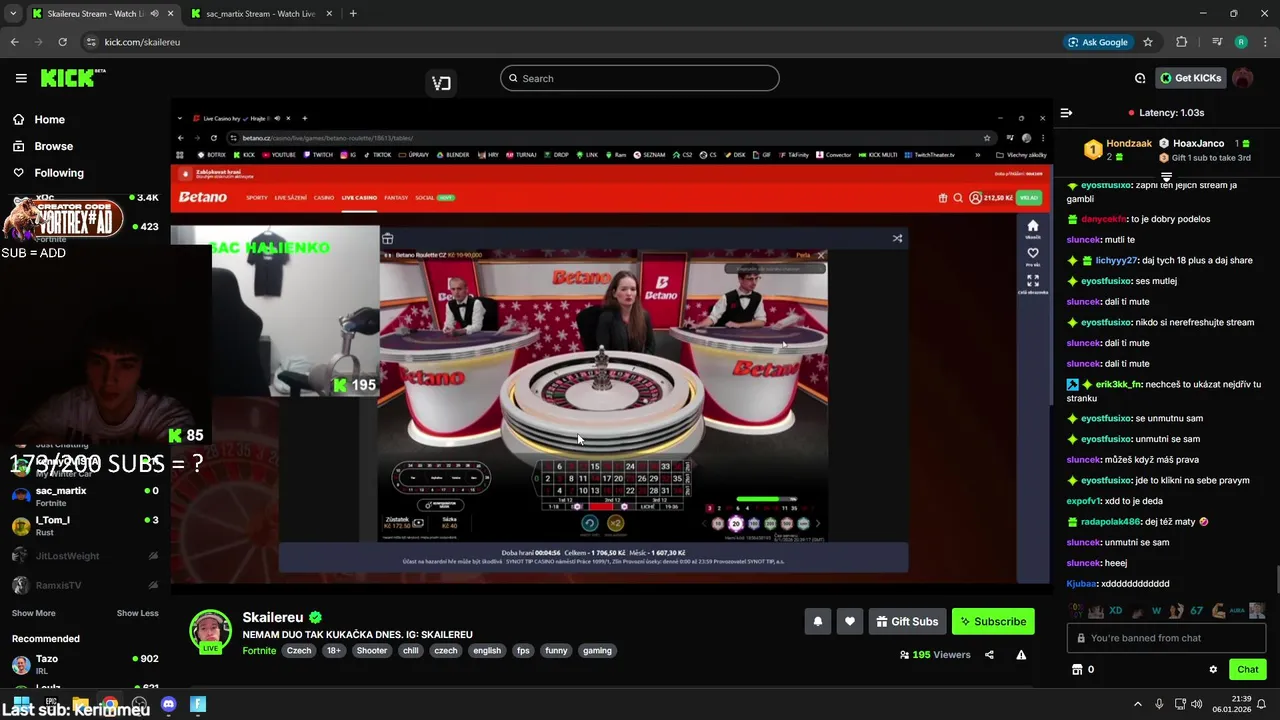1280x720 pixels.
Task: Open Windows notification bell in taskbar
Action: tap(1262, 704)
